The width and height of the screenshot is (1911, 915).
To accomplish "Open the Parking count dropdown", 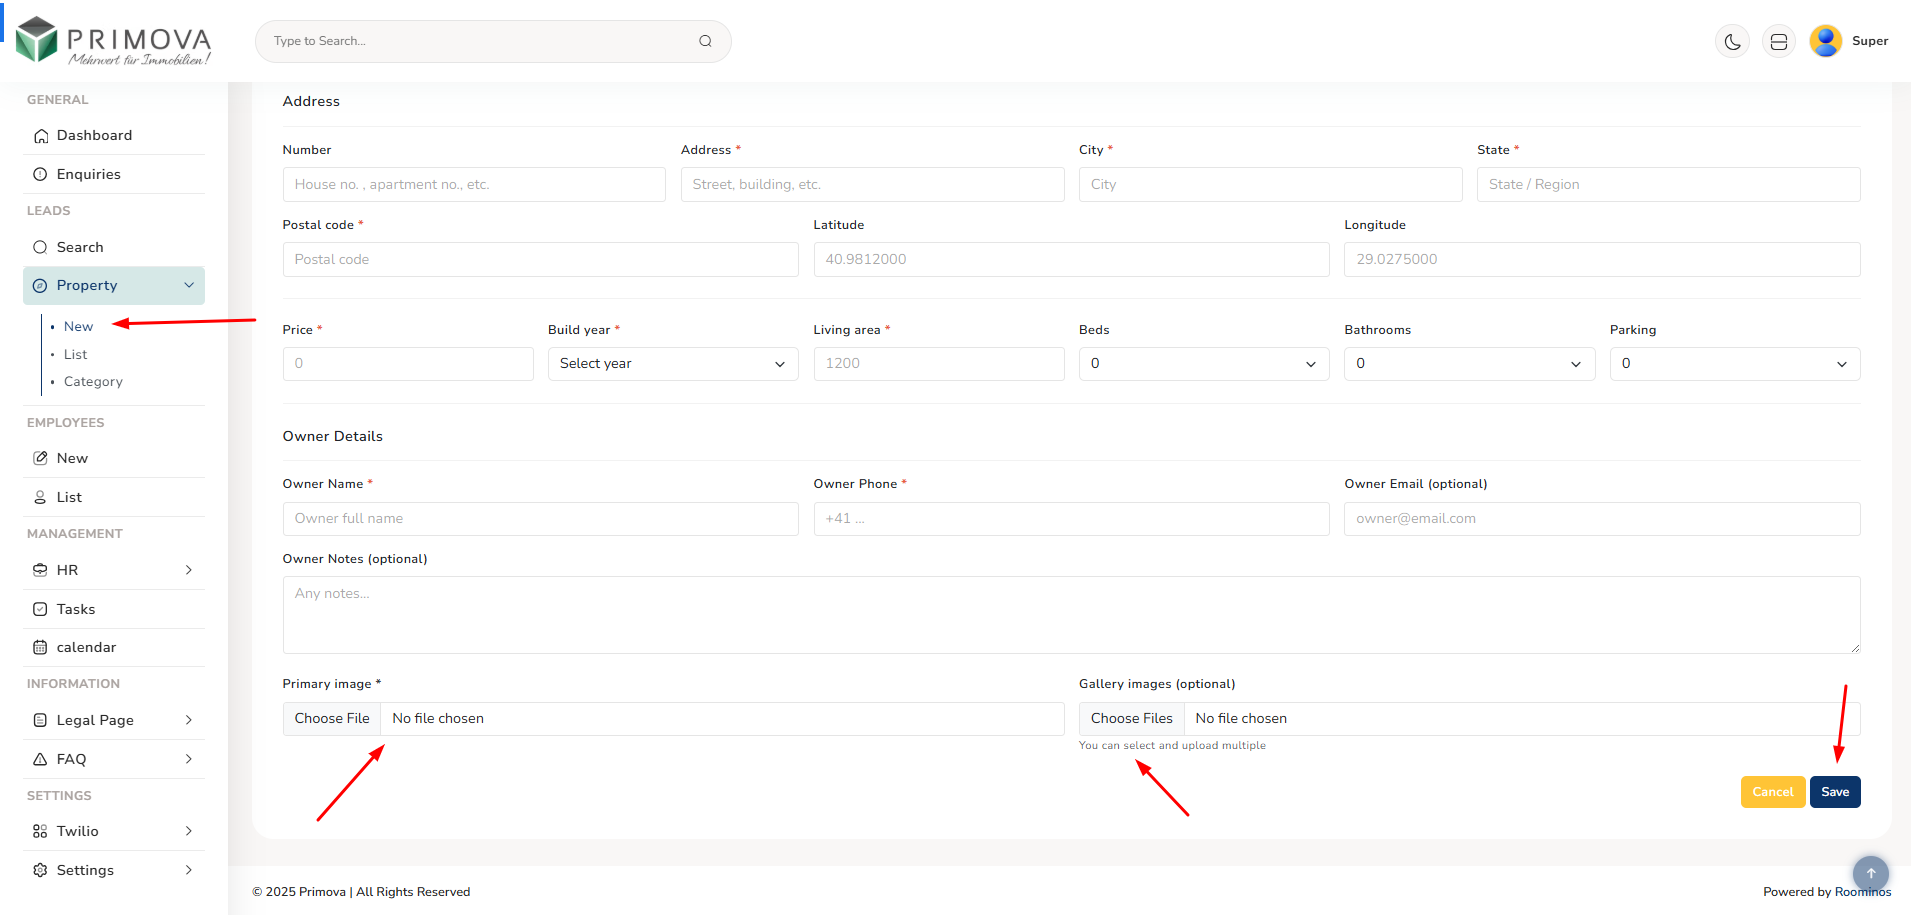I will [1734, 364].
